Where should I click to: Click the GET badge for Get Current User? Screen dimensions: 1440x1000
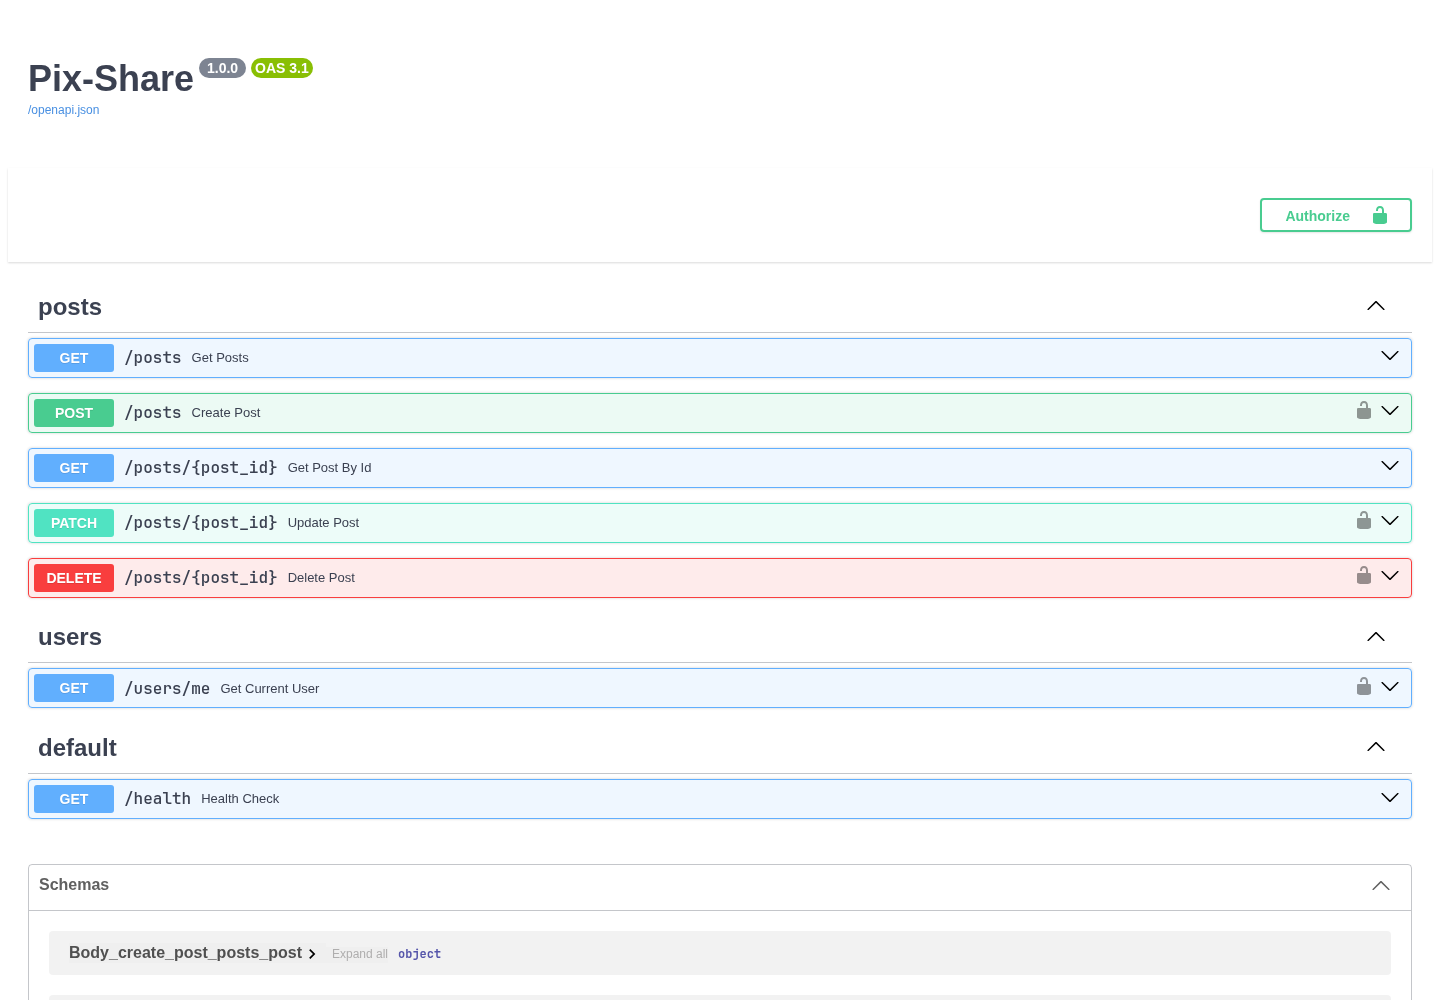pyautogui.click(x=74, y=688)
